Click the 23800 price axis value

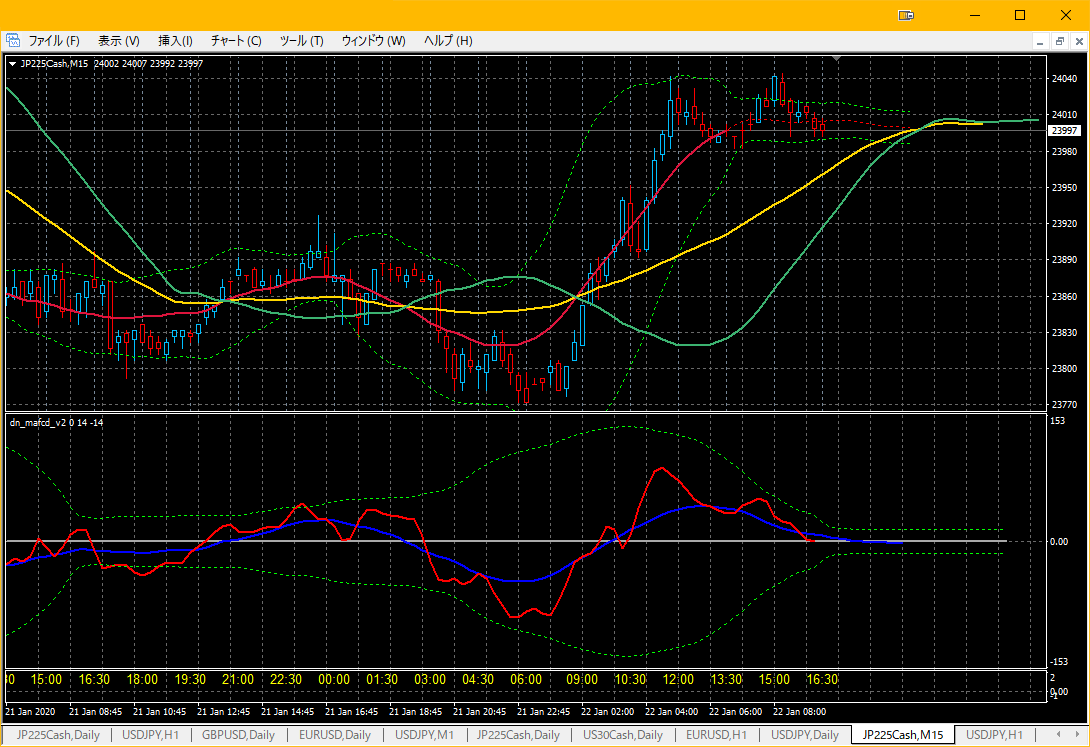click(x=1064, y=369)
